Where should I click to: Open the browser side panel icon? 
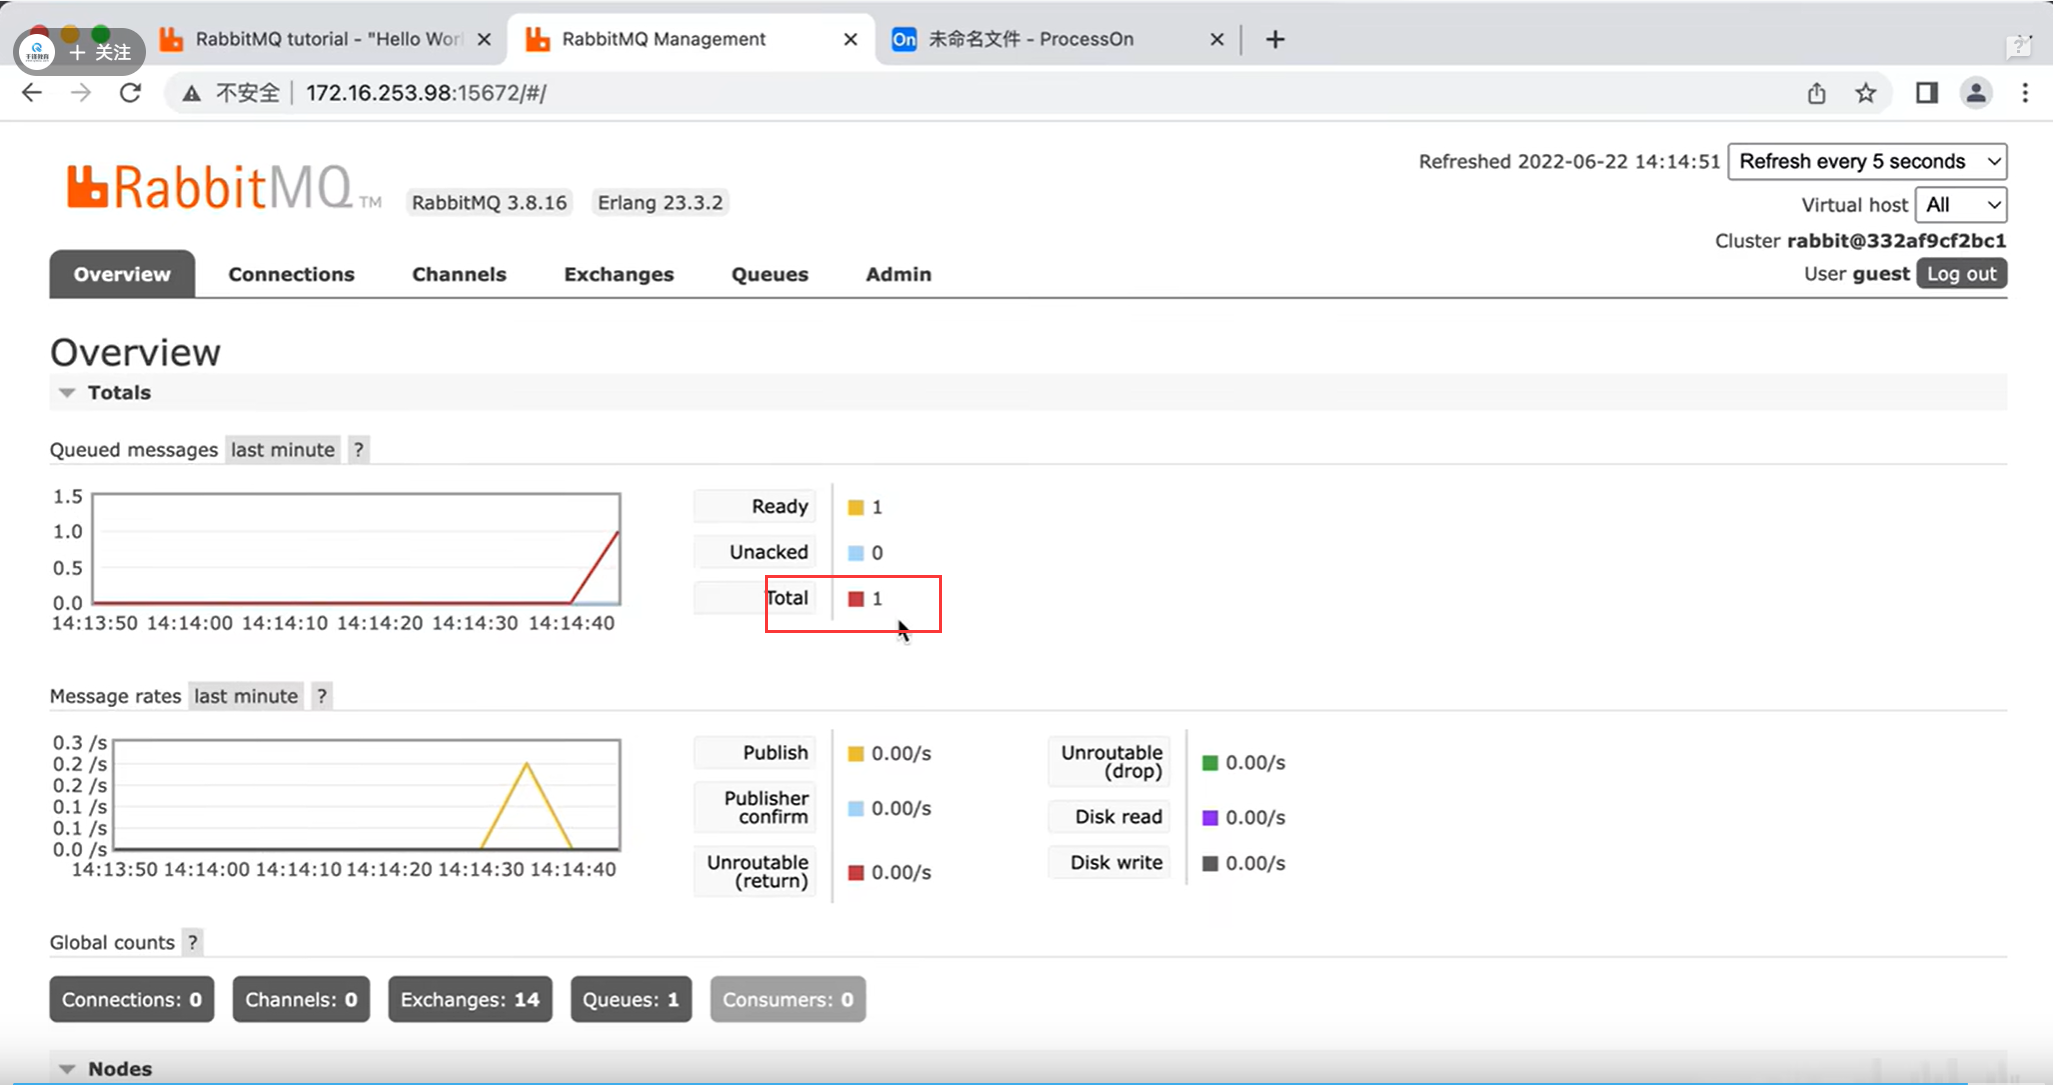(x=1926, y=93)
